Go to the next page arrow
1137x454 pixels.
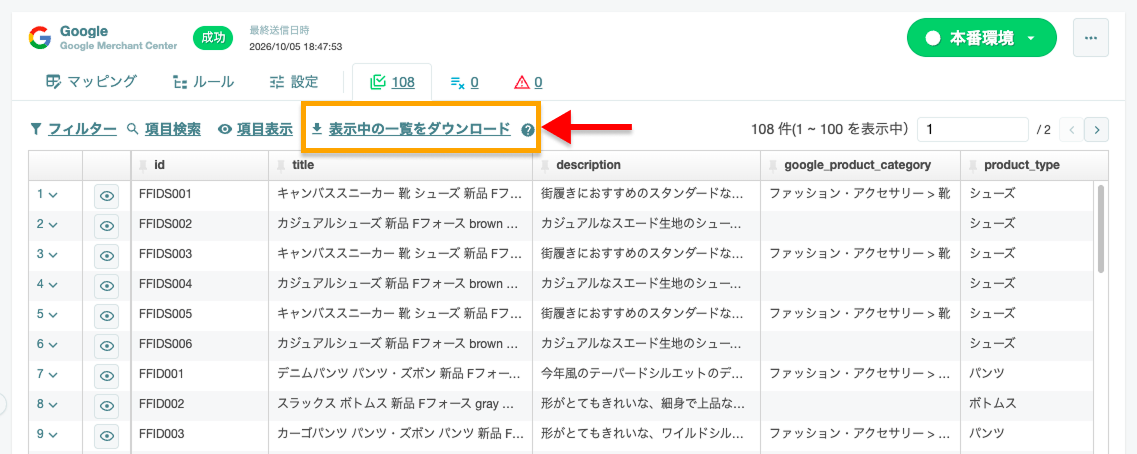[1096, 130]
